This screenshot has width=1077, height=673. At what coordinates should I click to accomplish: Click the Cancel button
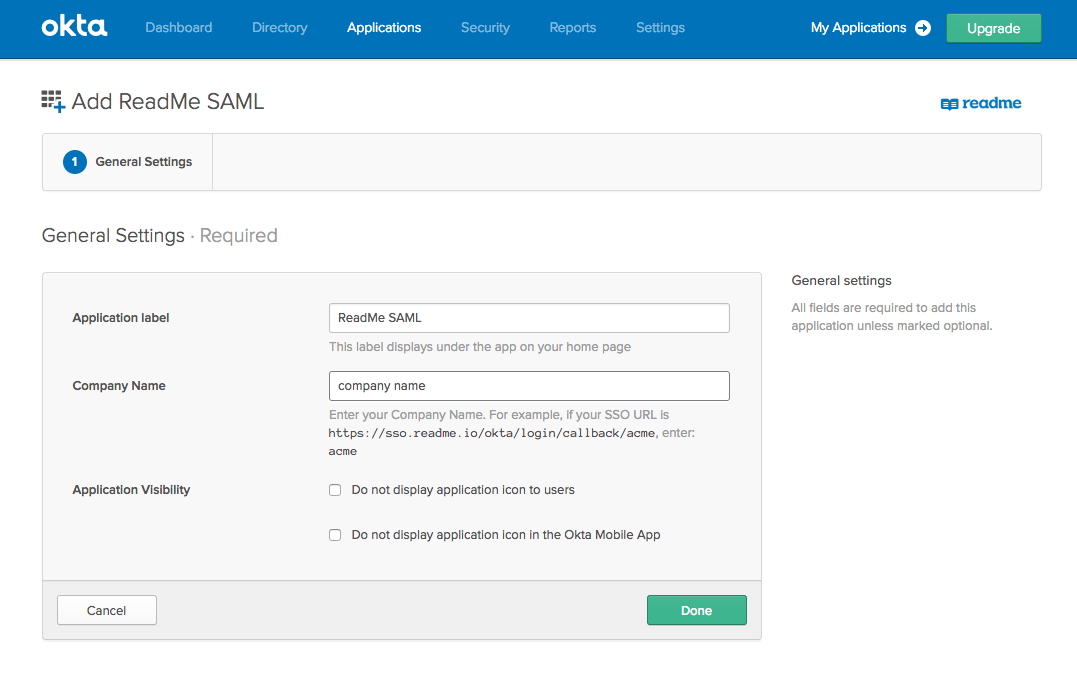(x=106, y=610)
